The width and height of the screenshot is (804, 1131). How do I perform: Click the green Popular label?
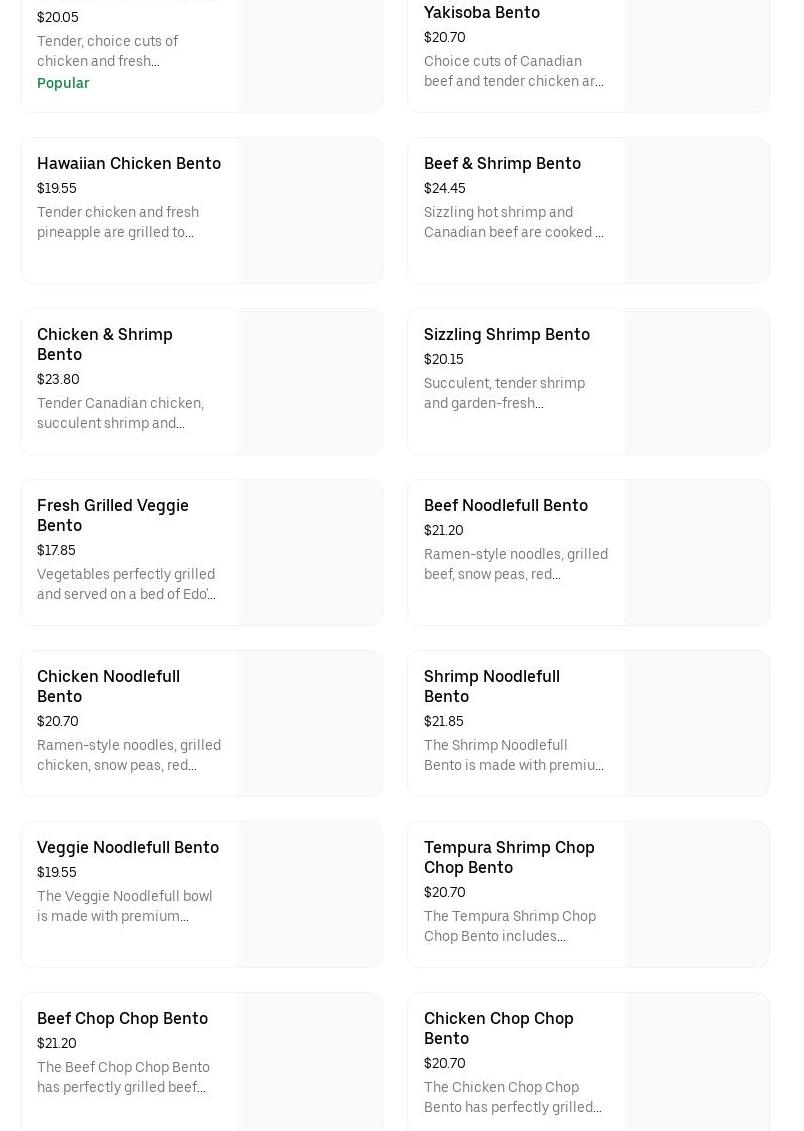63,83
